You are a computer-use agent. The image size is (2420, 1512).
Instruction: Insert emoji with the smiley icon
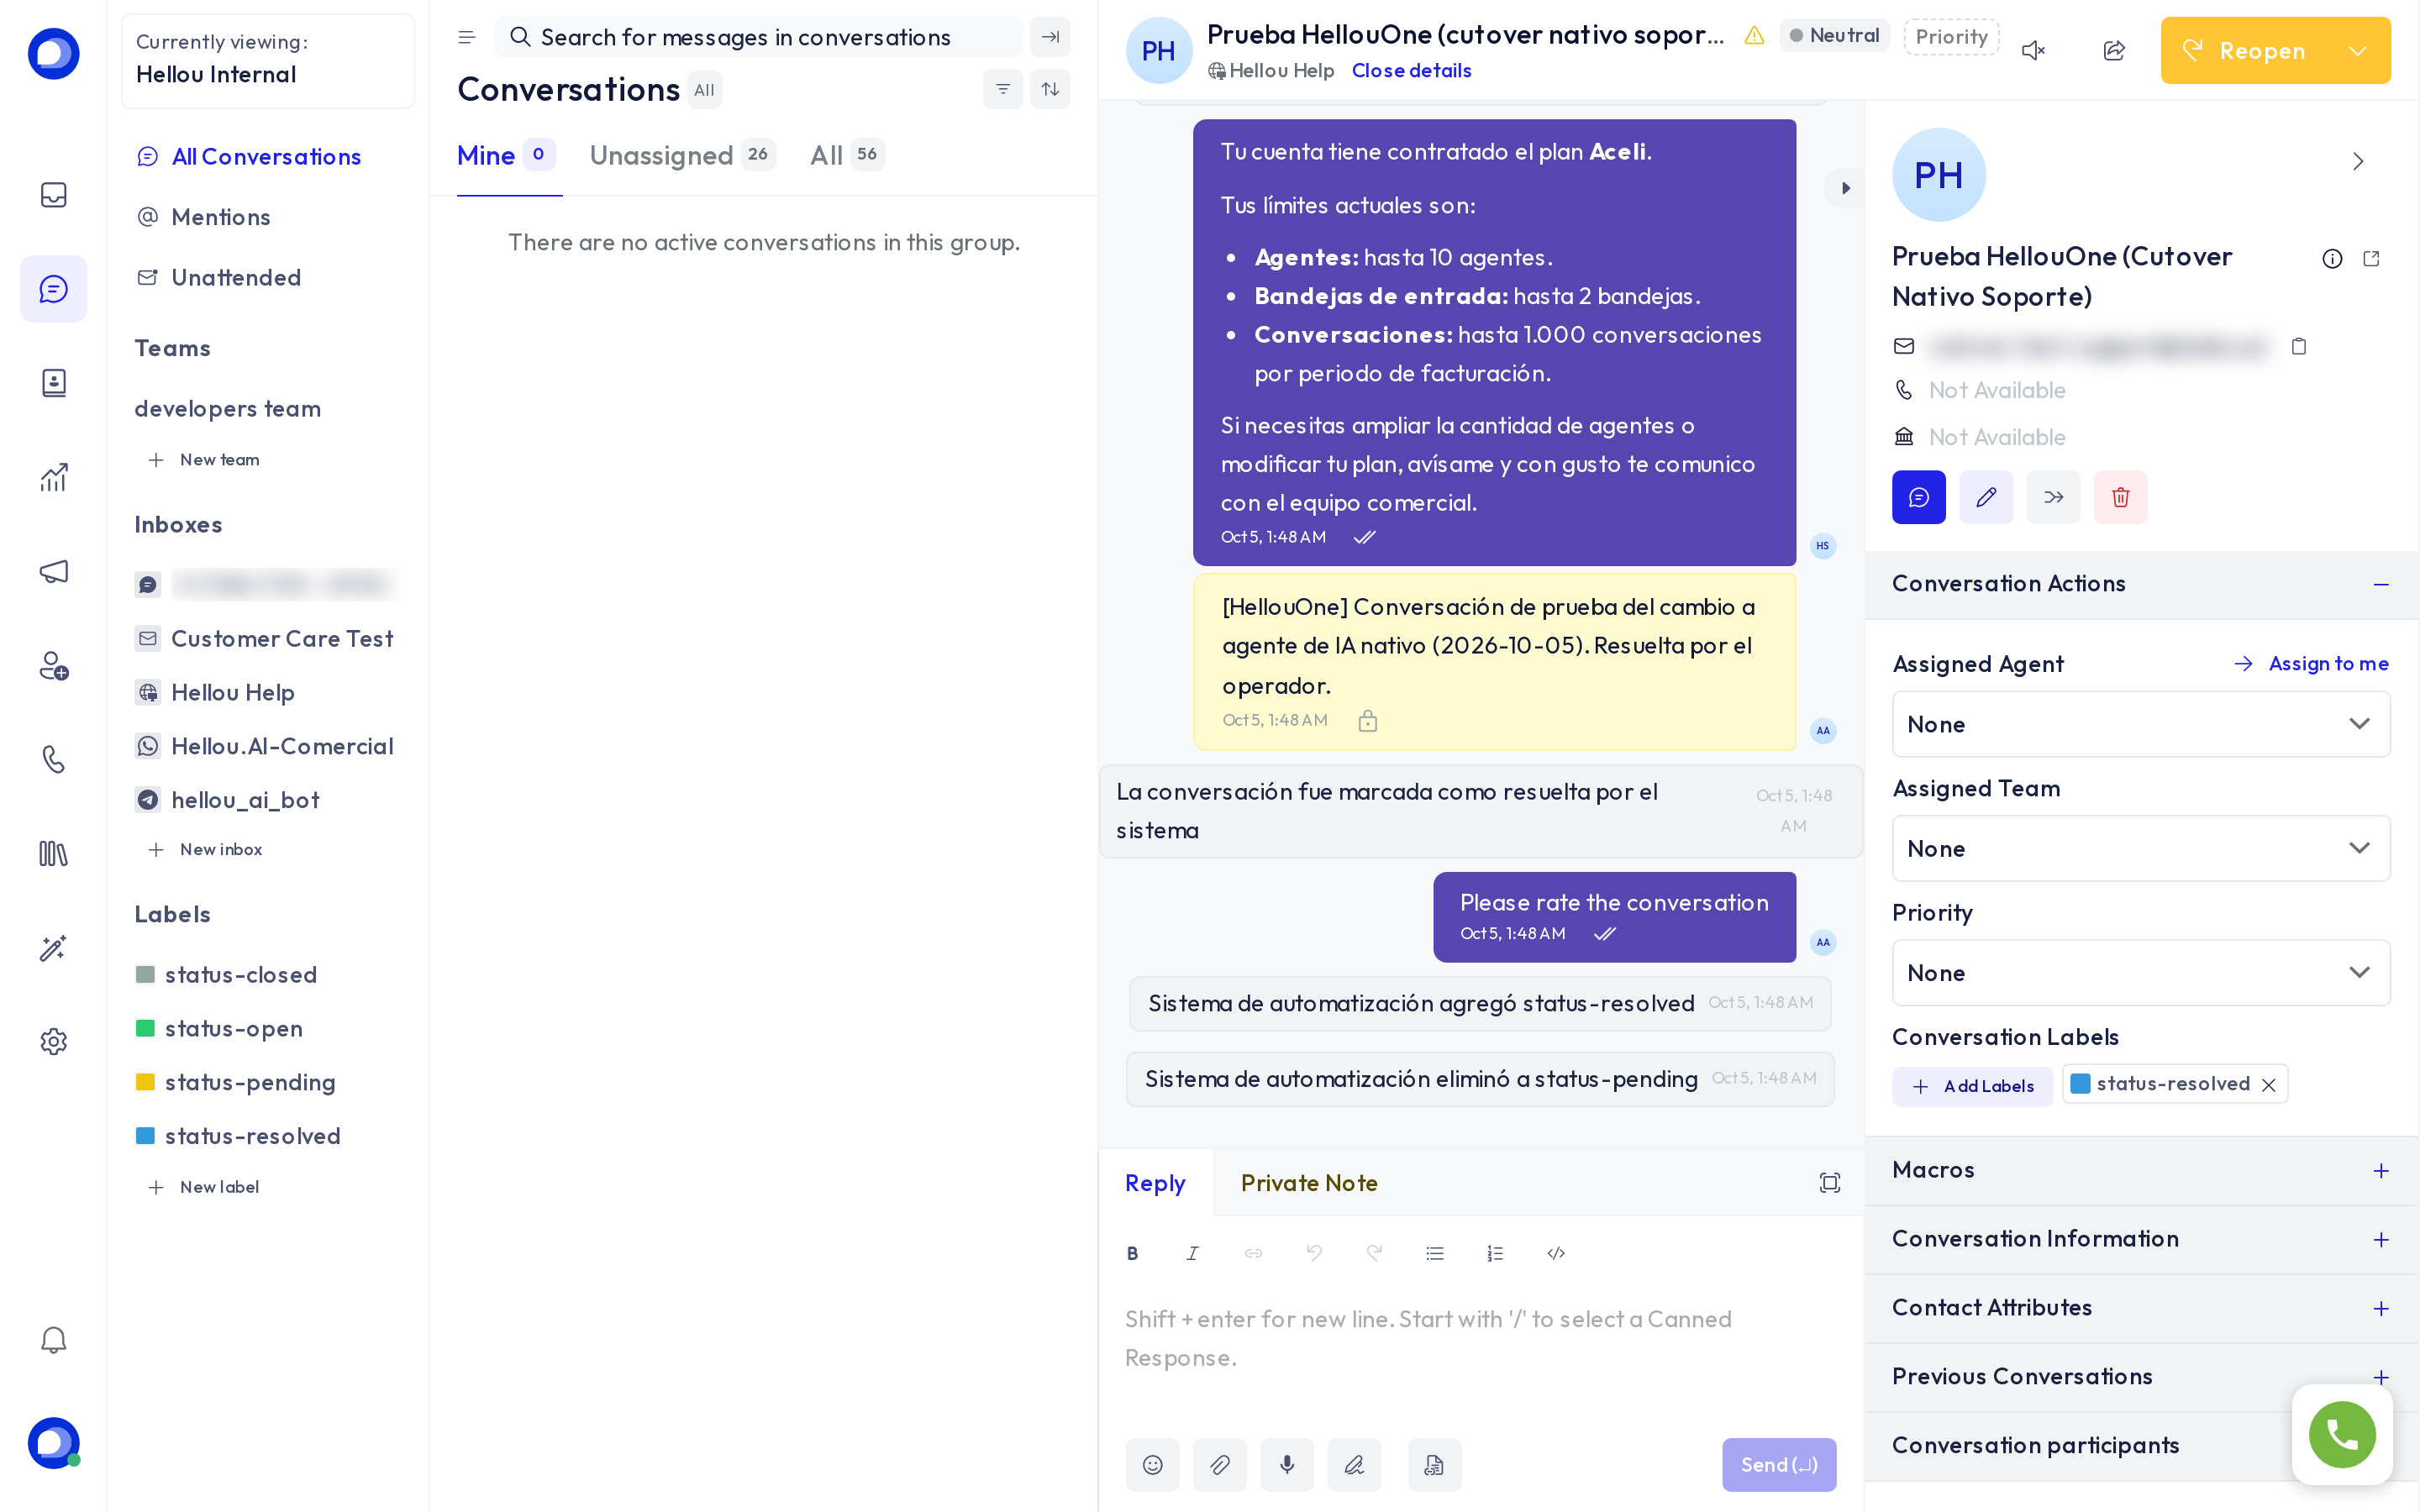pos(1152,1464)
